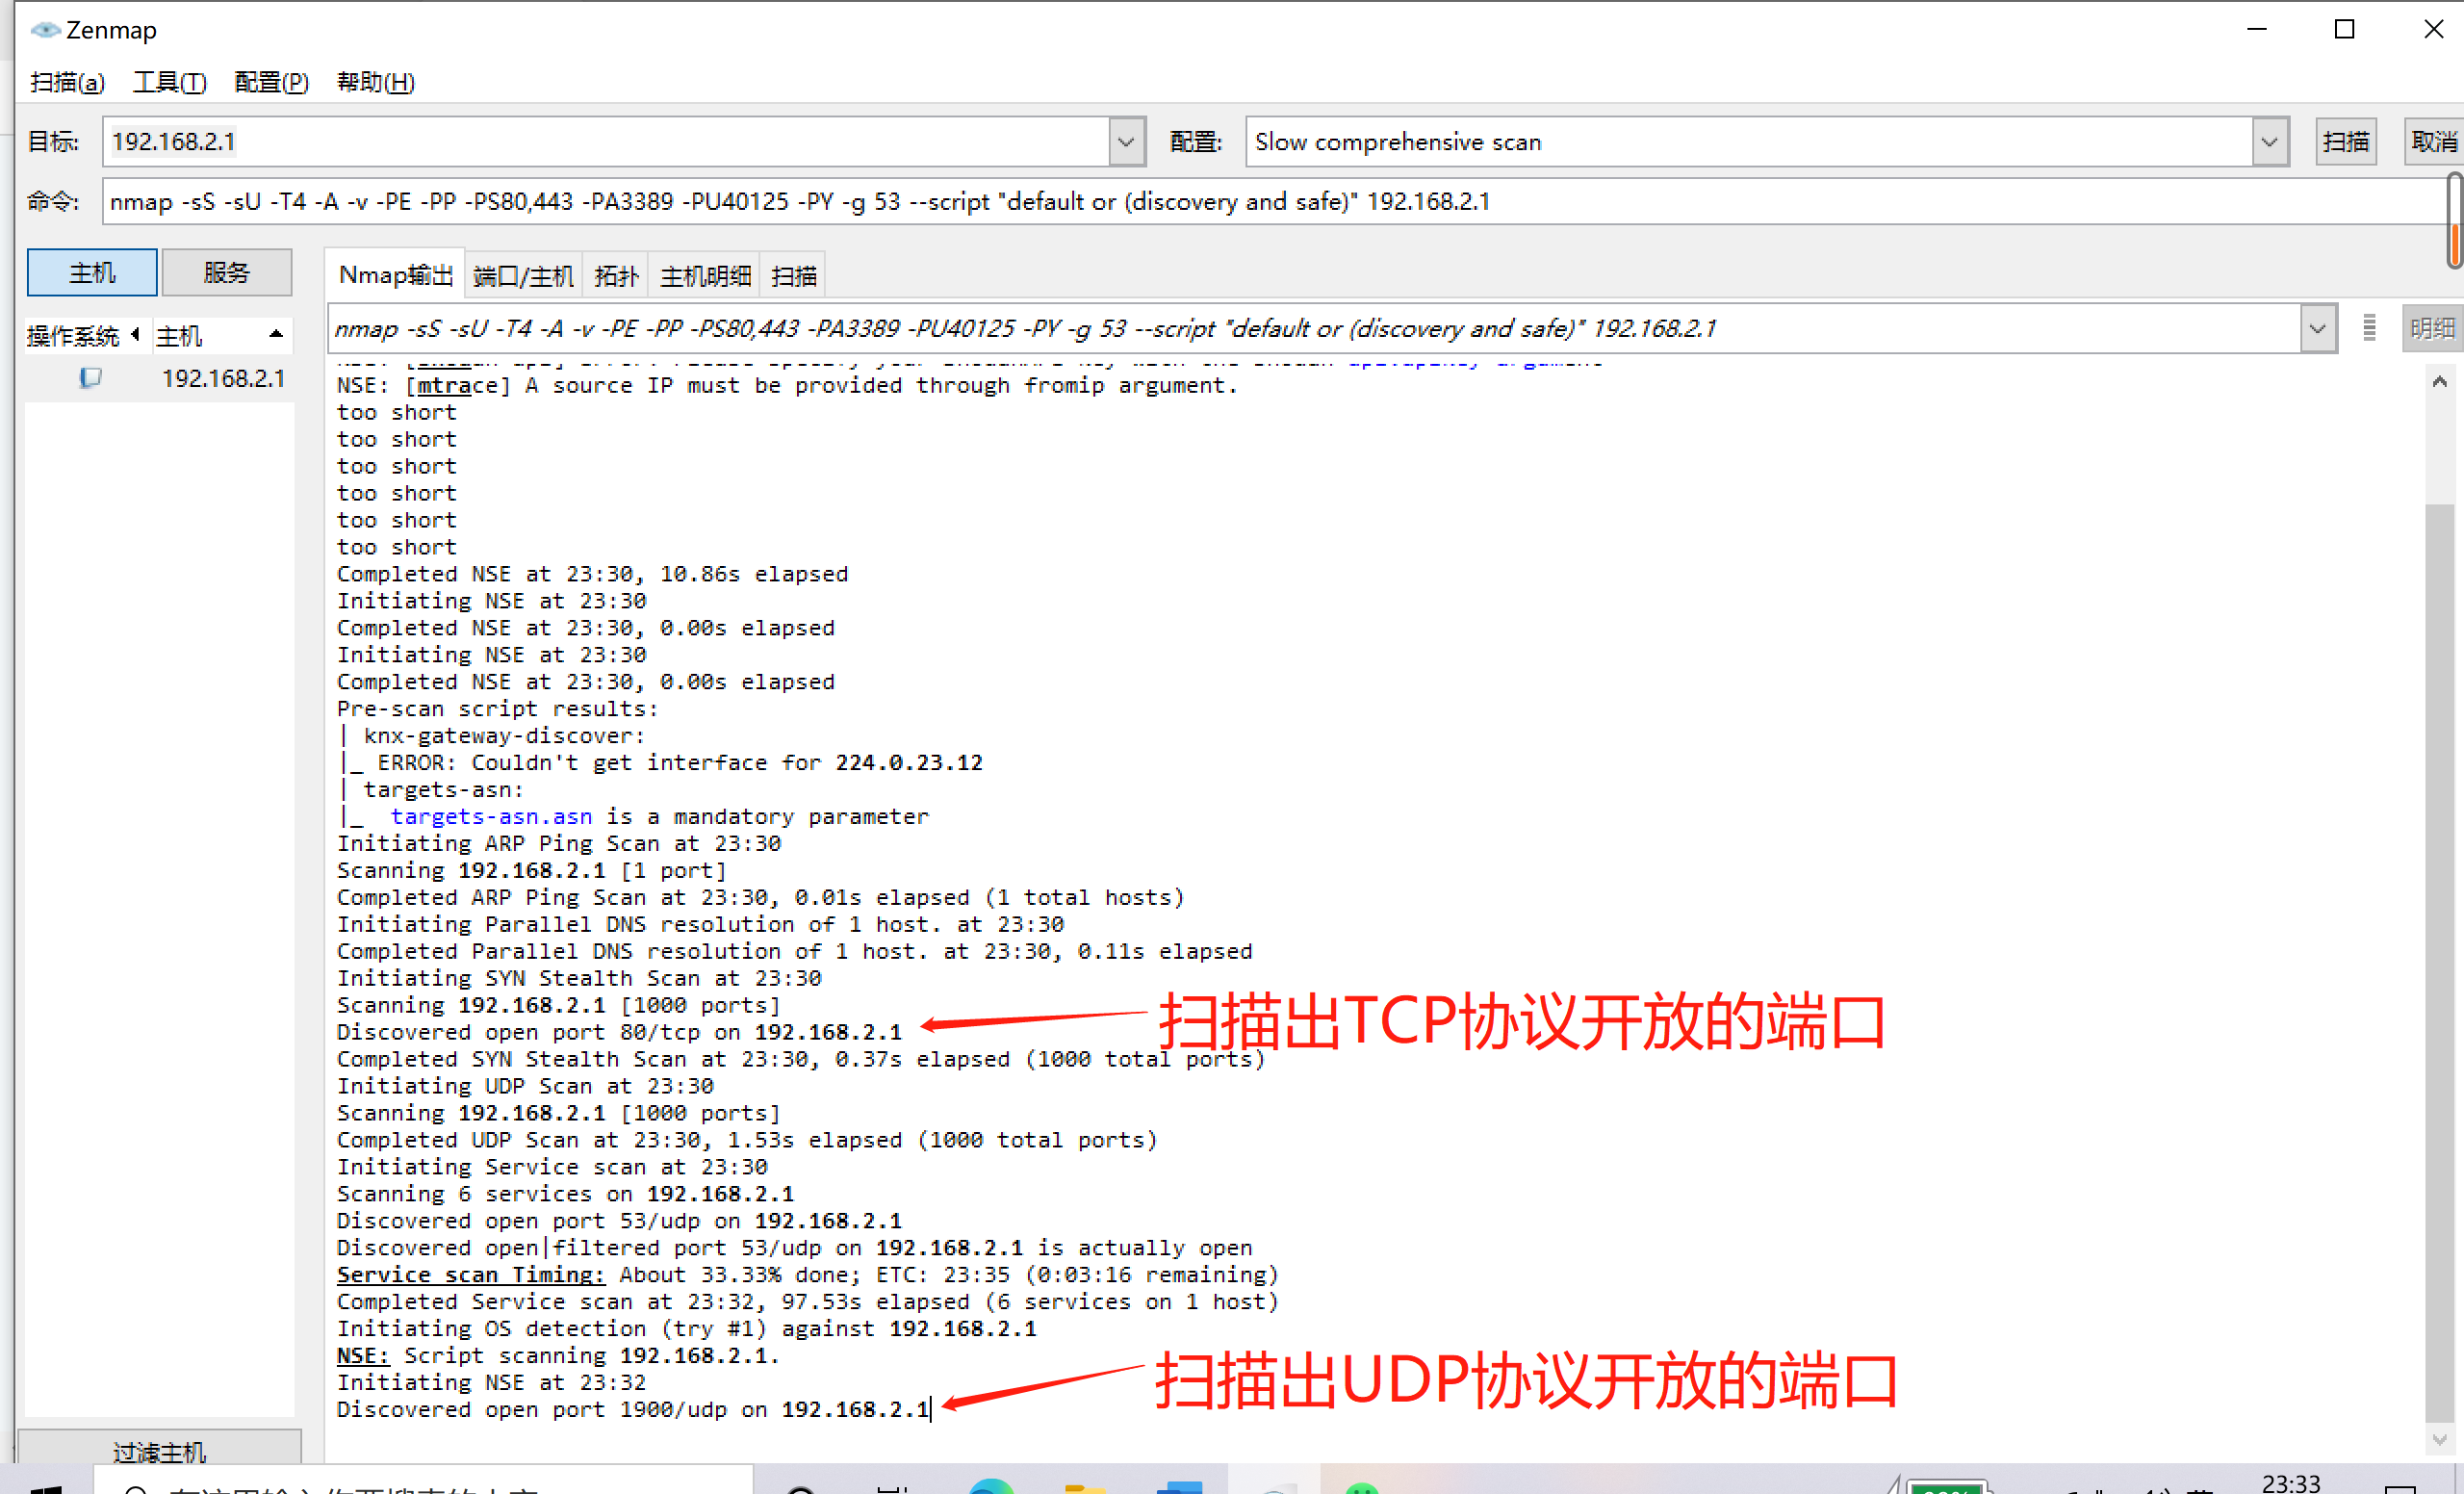Click the 命令 nmap command input field
Viewport: 2464px width, 1494px height.
(1272, 201)
